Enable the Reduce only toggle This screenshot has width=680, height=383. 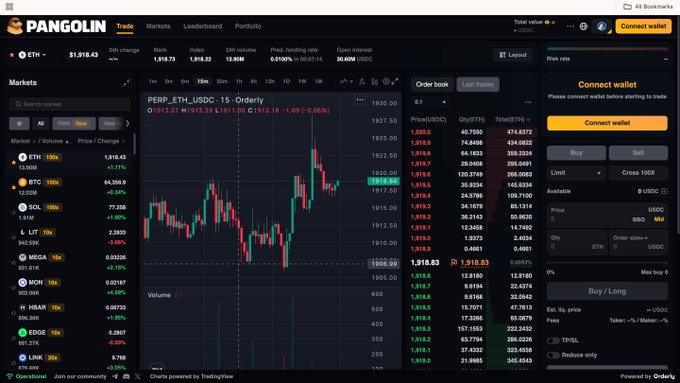[x=553, y=355]
